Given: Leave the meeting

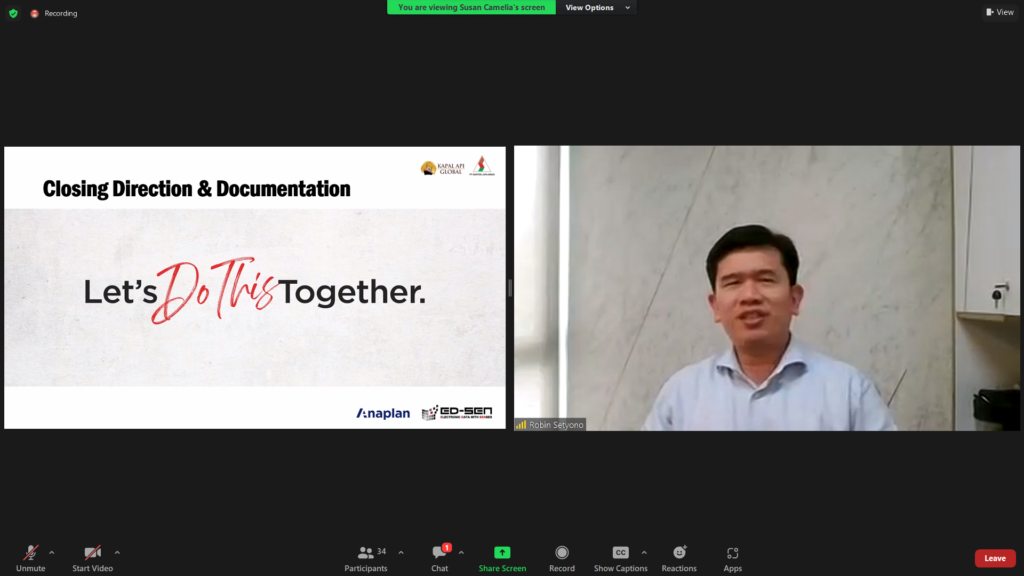Looking at the screenshot, I should pos(994,558).
